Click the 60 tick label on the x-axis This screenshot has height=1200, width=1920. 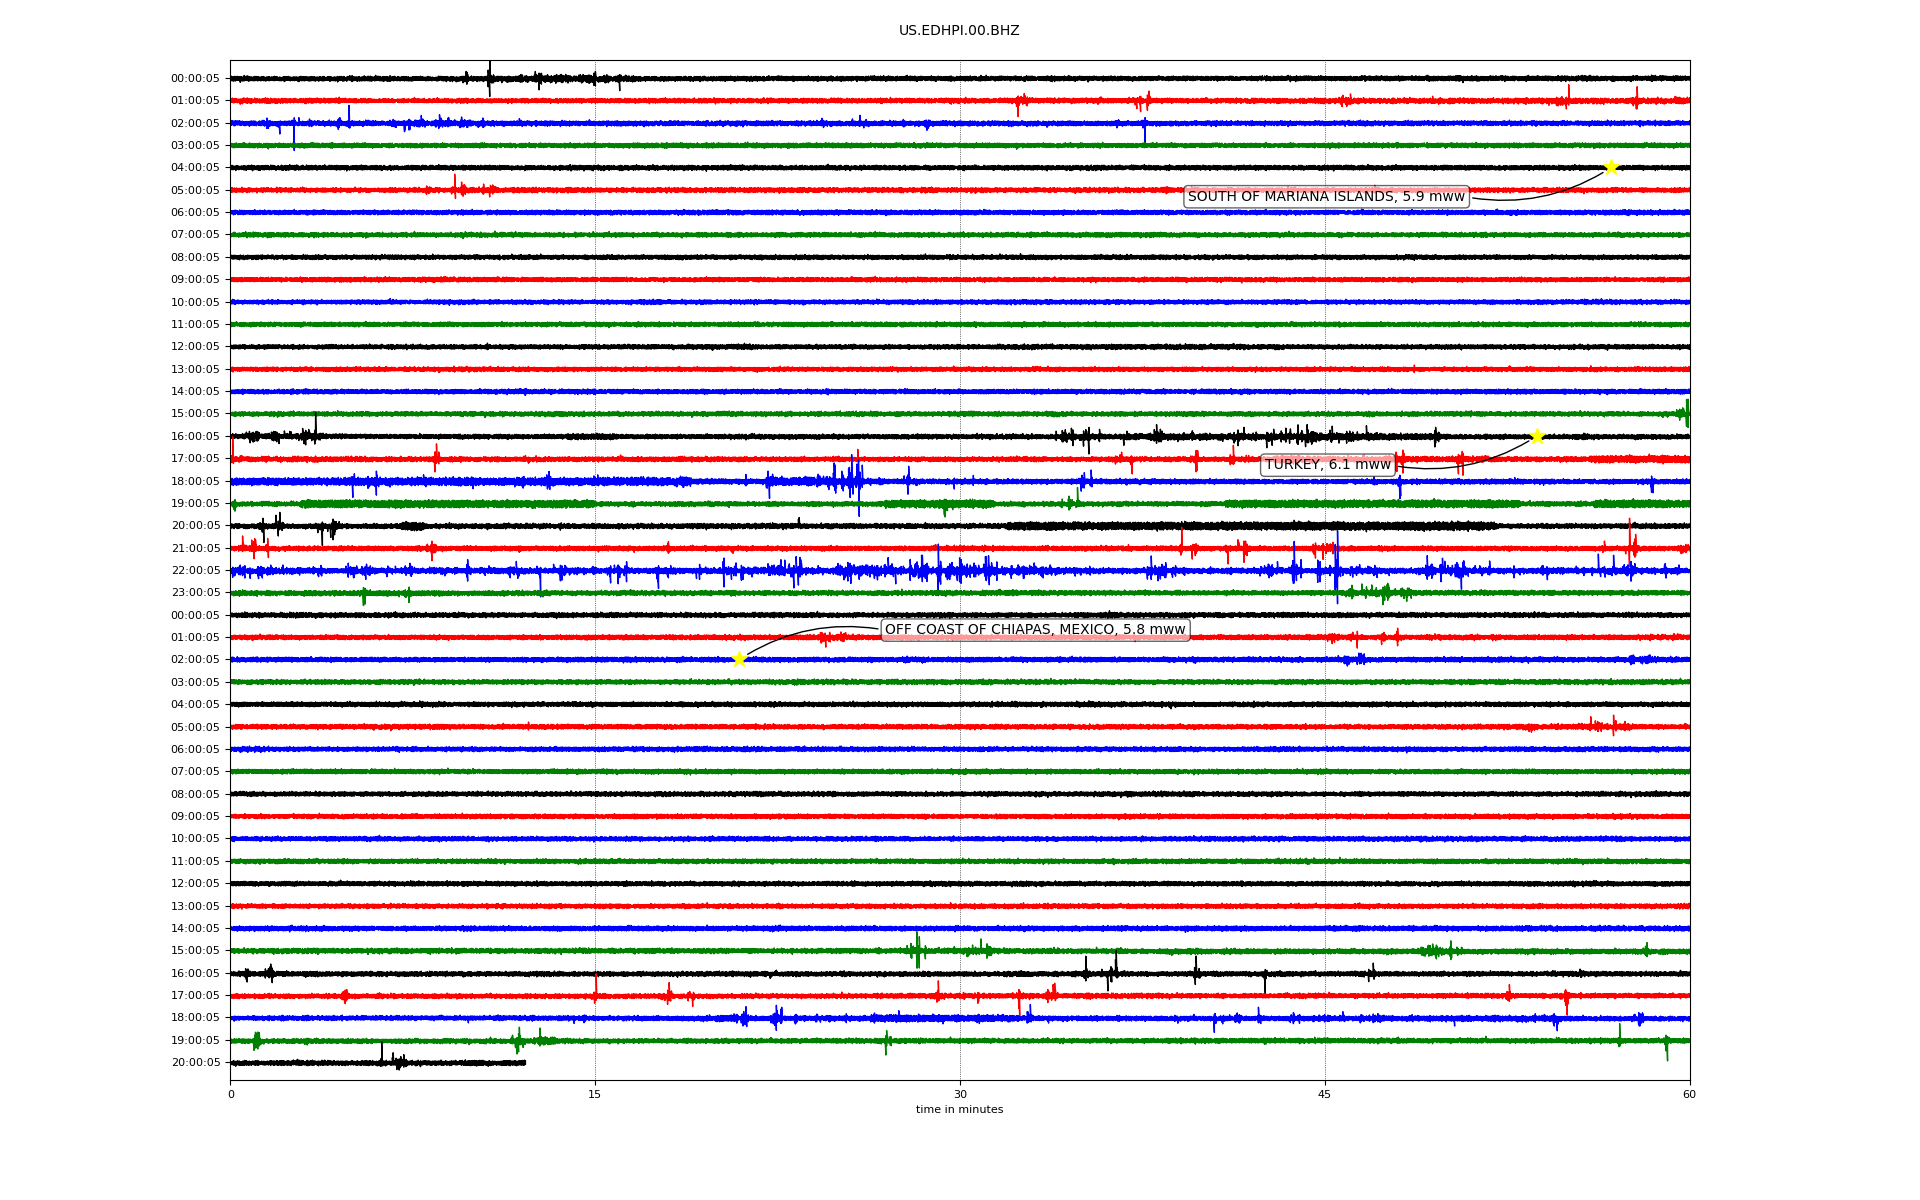point(1689,1094)
